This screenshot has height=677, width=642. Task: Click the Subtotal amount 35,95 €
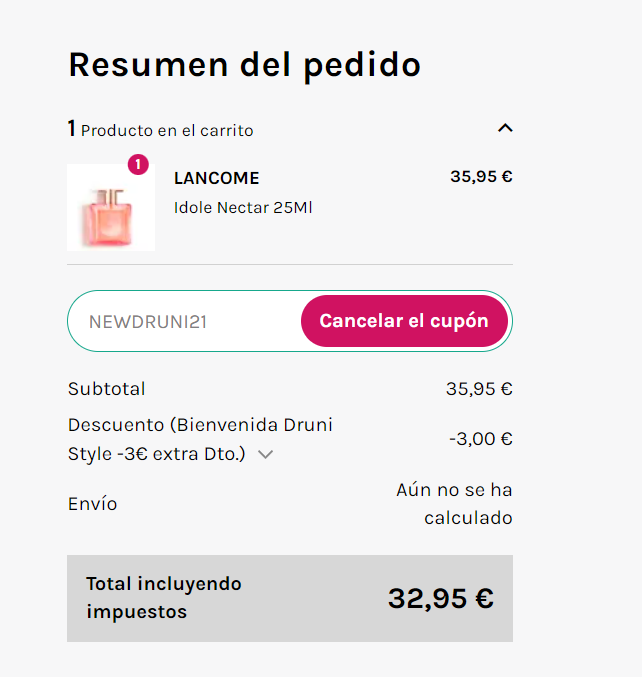tap(479, 389)
